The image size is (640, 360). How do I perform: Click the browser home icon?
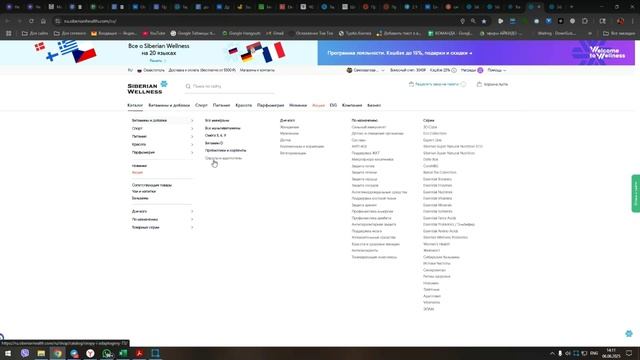point(43,21)
